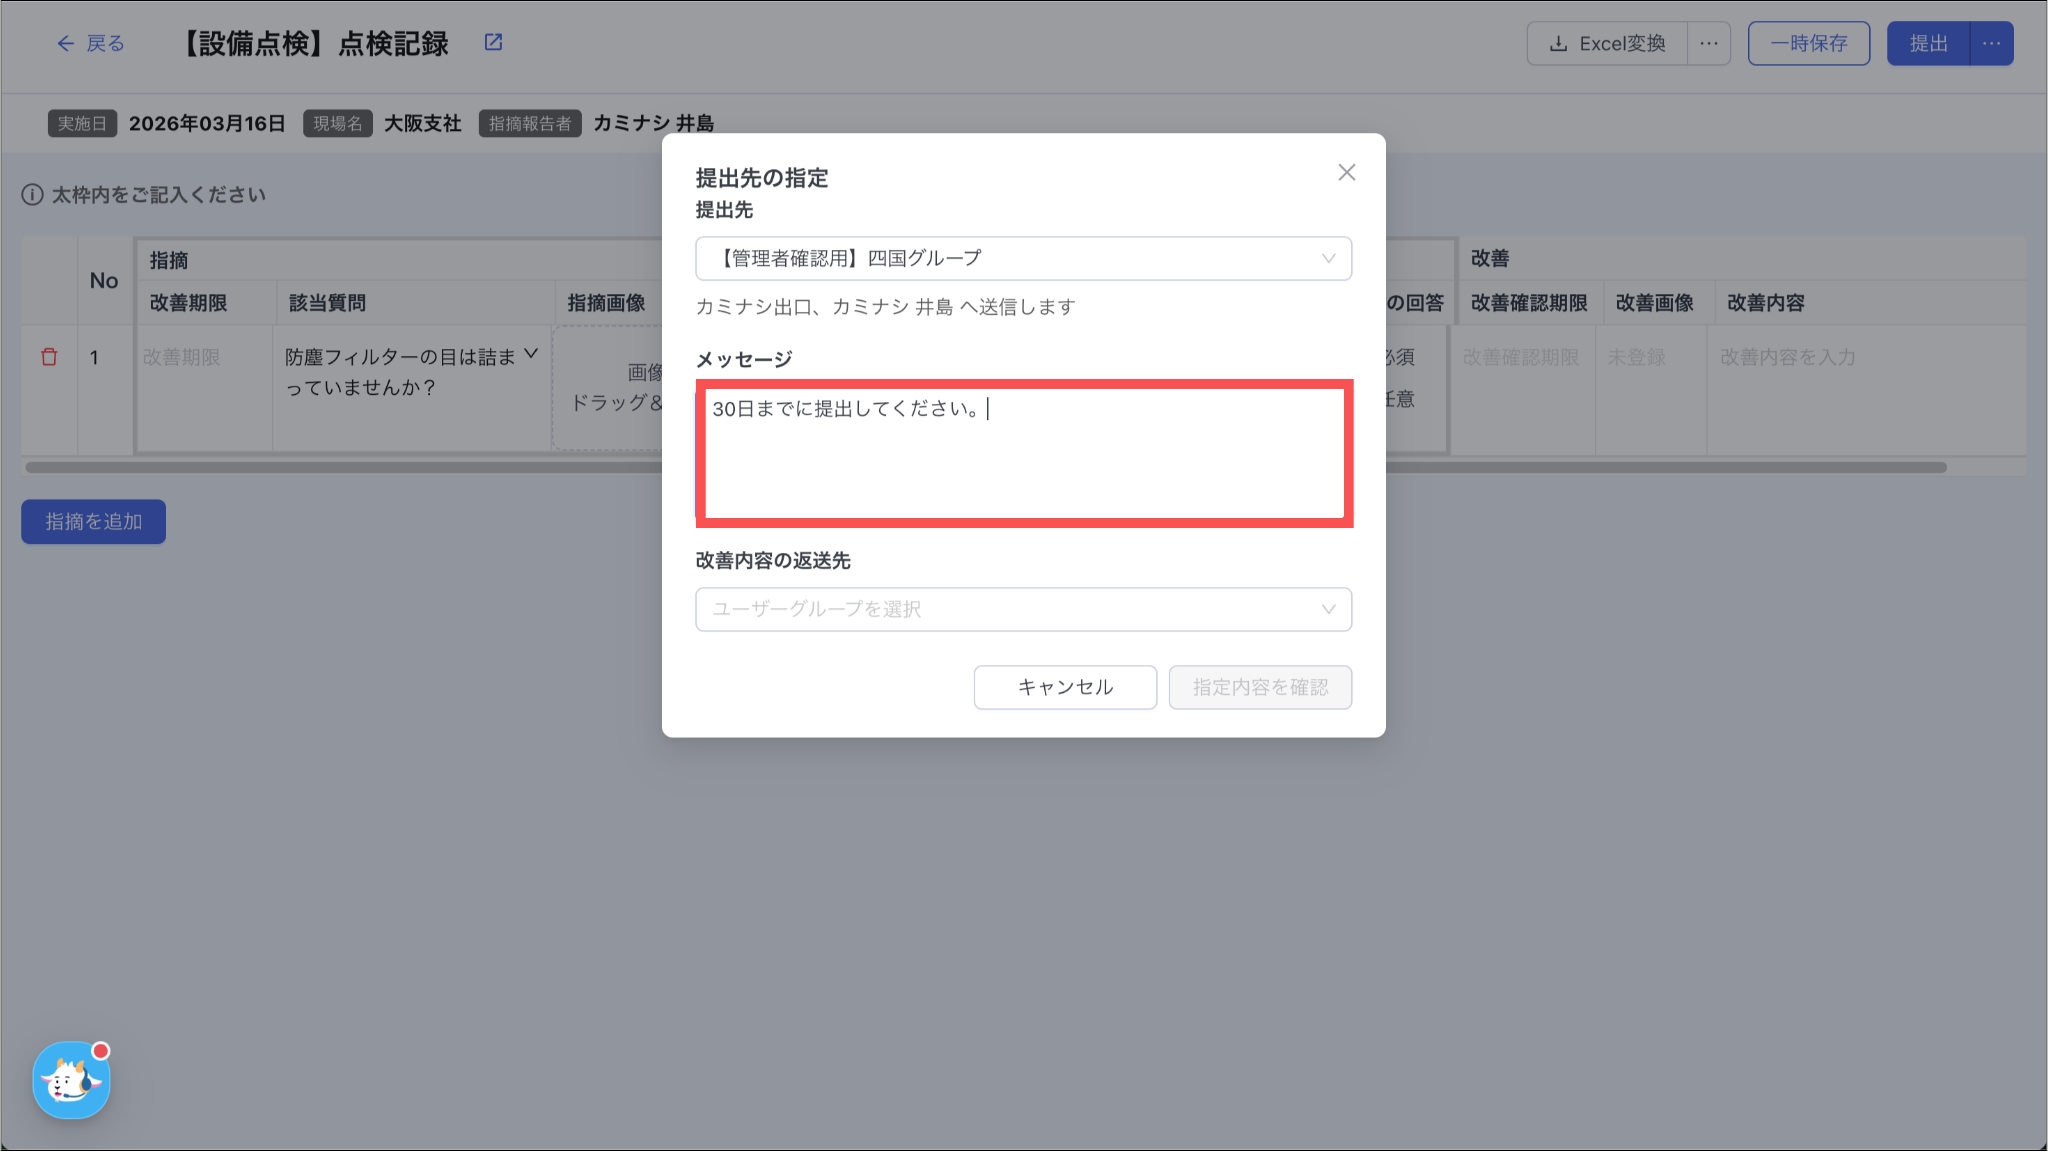Click the 一時保存 button

pos(1808,44)
